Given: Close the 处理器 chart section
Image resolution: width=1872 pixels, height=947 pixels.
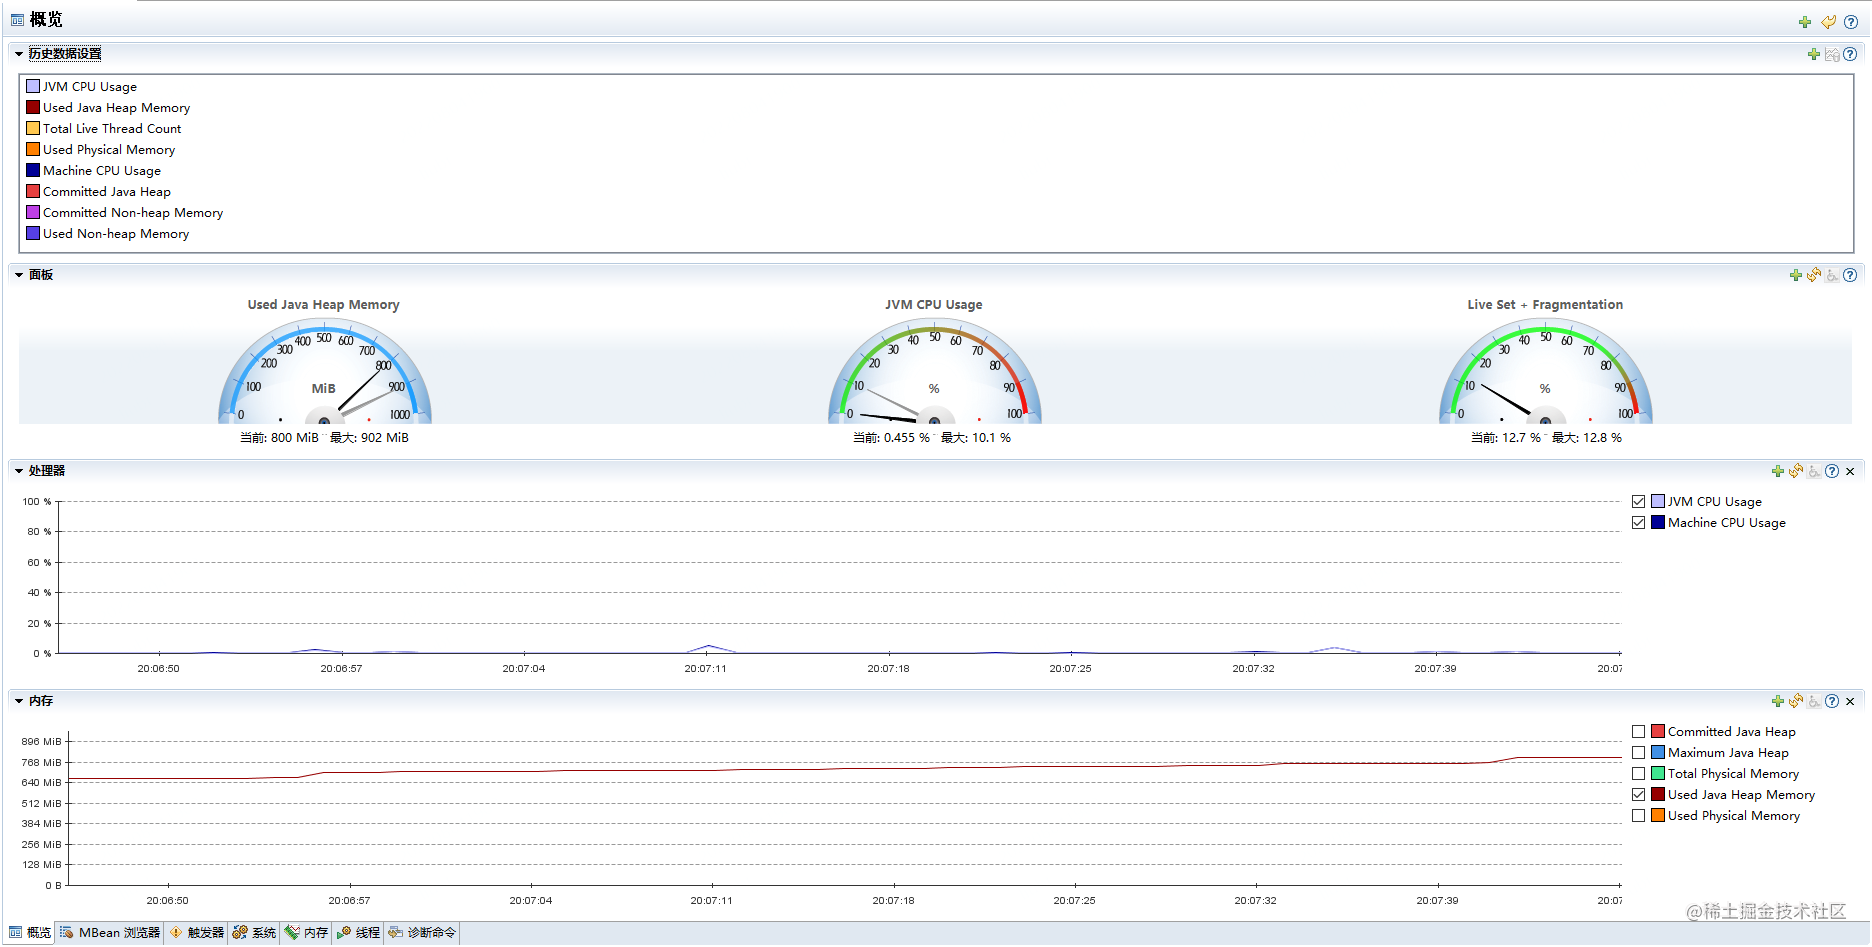Looking at the screenshot, I should click(x=1850, y=471).
